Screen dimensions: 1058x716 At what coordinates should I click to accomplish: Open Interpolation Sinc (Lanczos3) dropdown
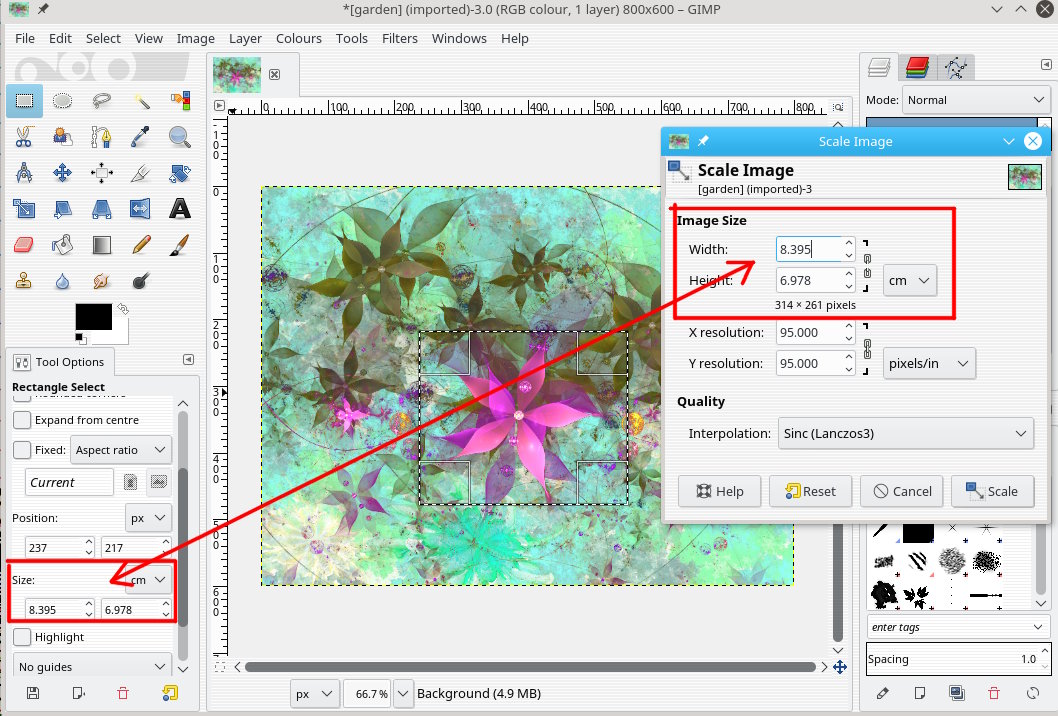click(x=906, y=434)
